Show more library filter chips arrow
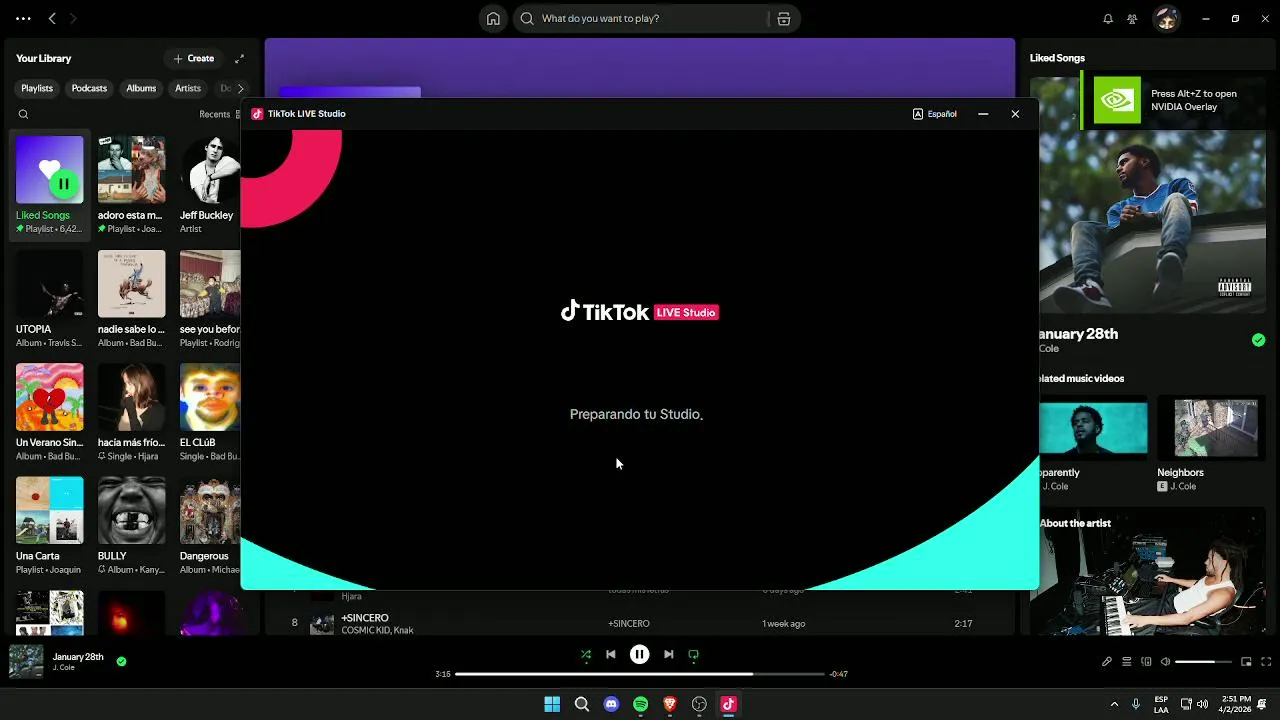Screen dimensions: 1280x720 click(x=240, y=88)
